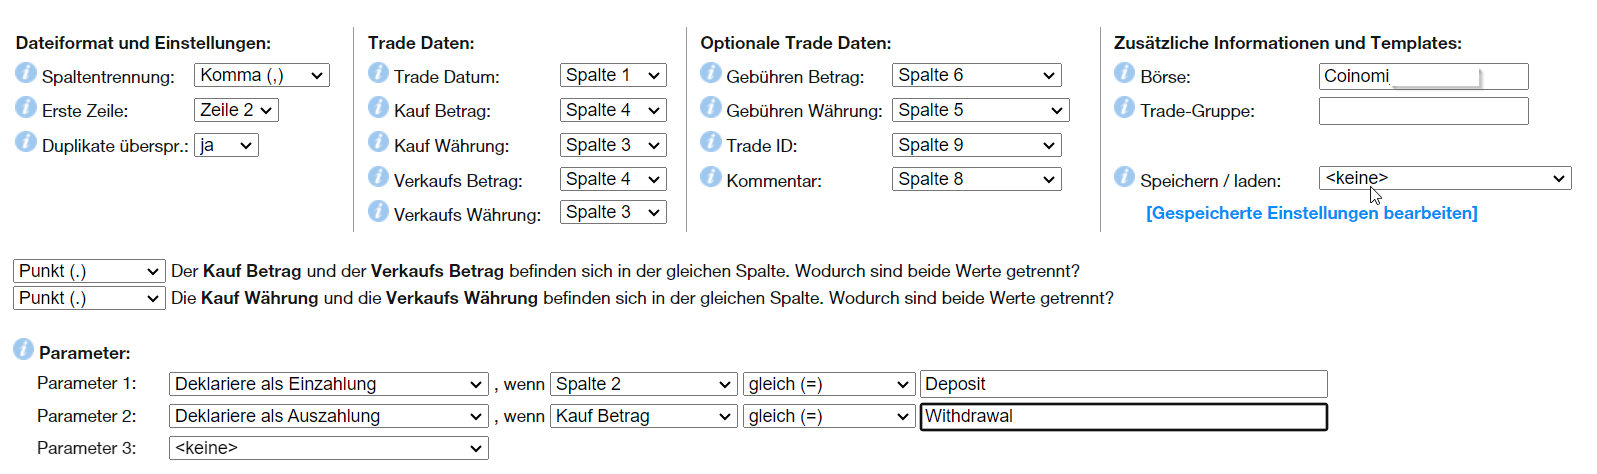Screen dimensions: 1597x474
Task: Click the info icon beside Parameter heading
Action: coord(23,349)
